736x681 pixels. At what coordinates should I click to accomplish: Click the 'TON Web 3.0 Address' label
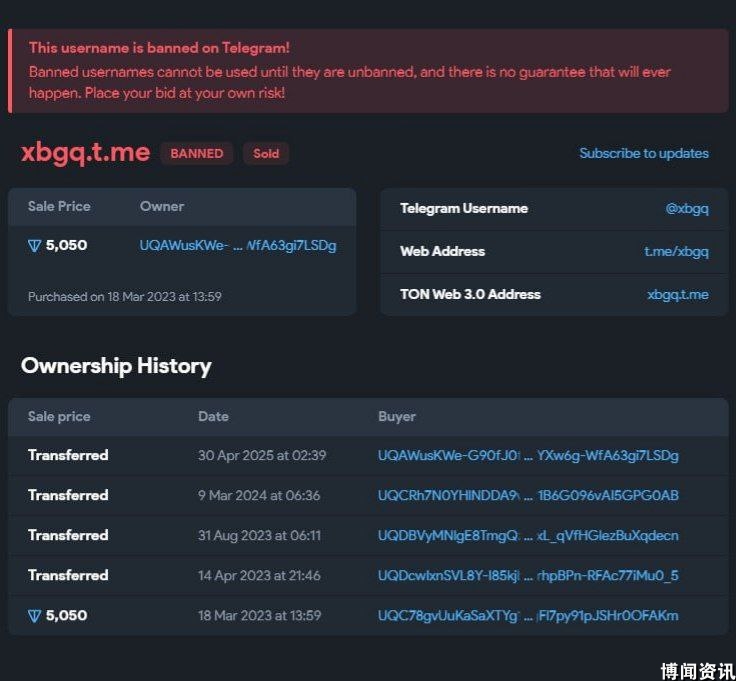point(470,295)
